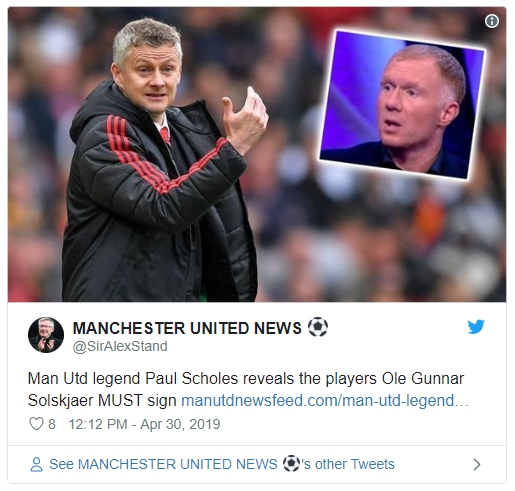Viewport: 515px width, 491px height.
Task: Like the tweet with the heart icon
Action: click(36, 424)
